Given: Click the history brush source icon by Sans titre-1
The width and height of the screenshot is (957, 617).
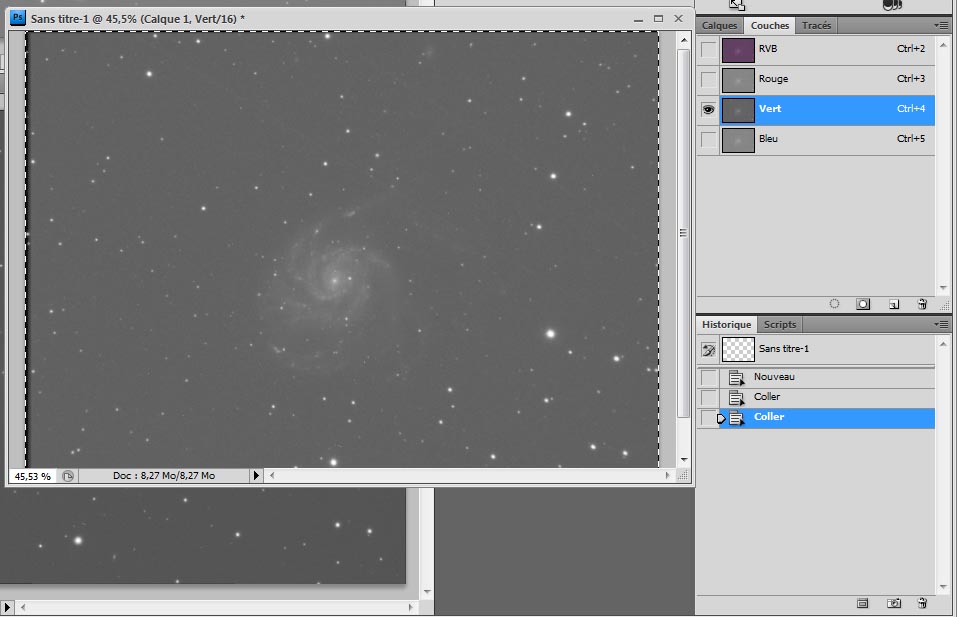Looking at the screenshot, I should click(709, 349).
